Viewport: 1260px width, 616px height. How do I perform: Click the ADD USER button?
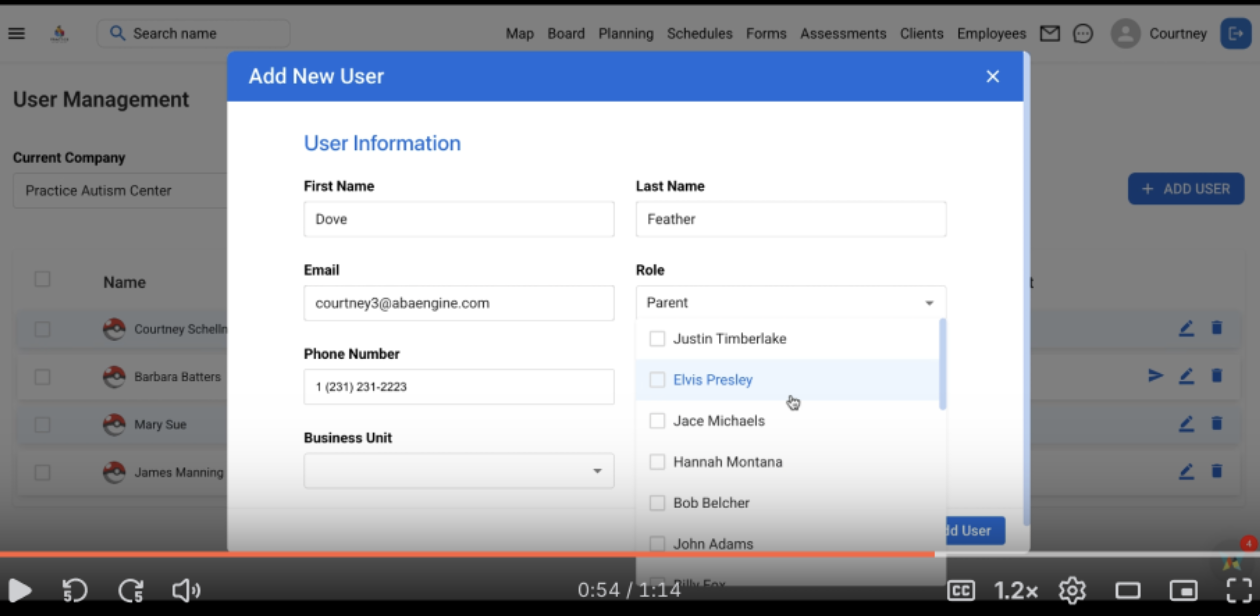pos(1186,188)
